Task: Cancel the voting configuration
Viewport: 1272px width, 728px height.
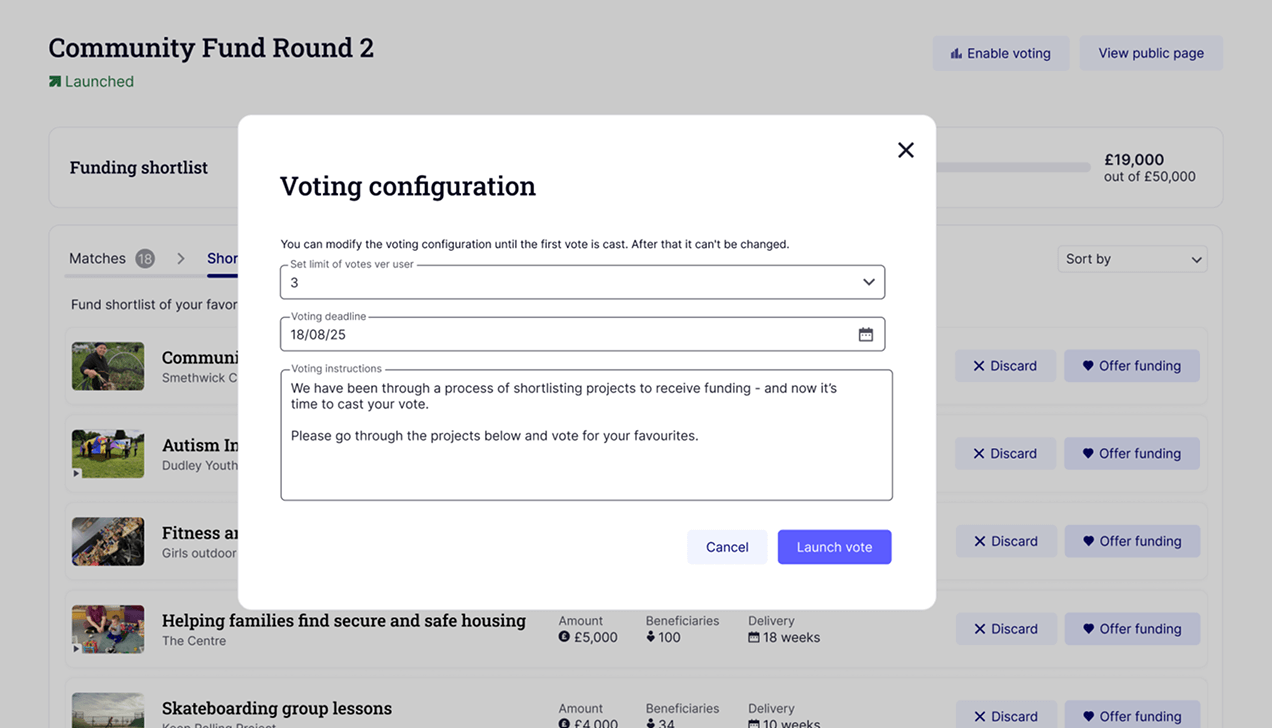Action: pos(727,547)
